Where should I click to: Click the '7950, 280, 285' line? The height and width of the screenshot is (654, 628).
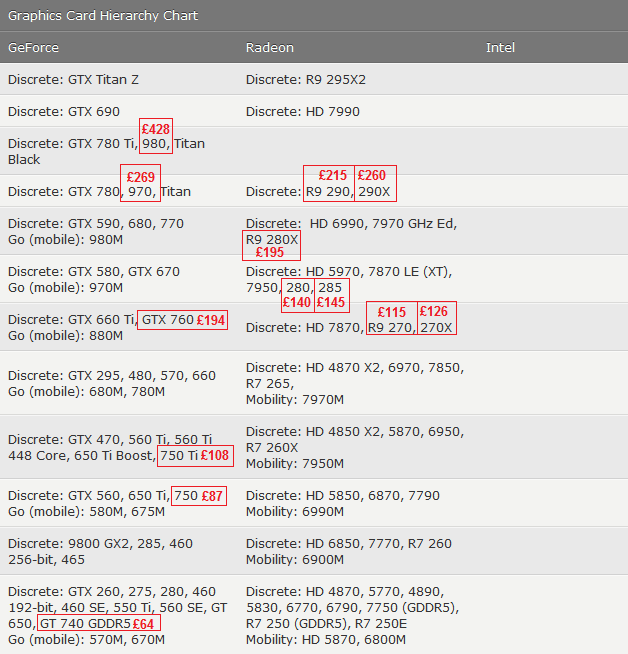pyautogui.click(x=294, y=287)
